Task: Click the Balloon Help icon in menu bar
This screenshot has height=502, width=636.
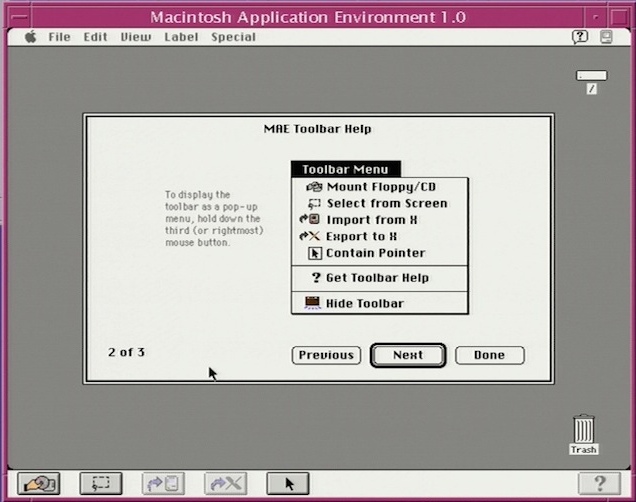Action: pos(580,37)
